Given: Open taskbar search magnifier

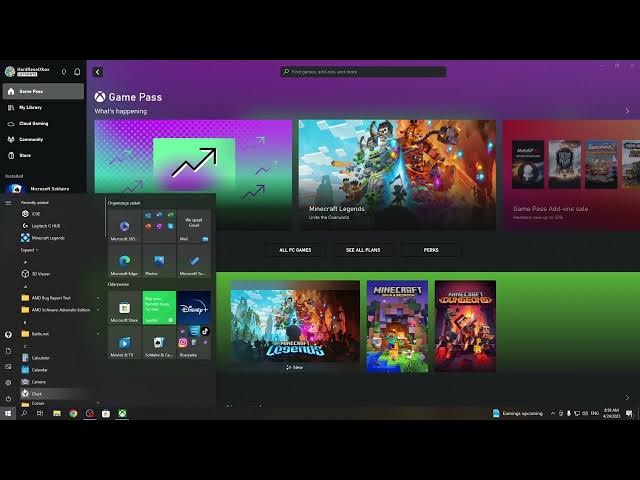Looking at the screenshot, I should (x=24, y=413).
